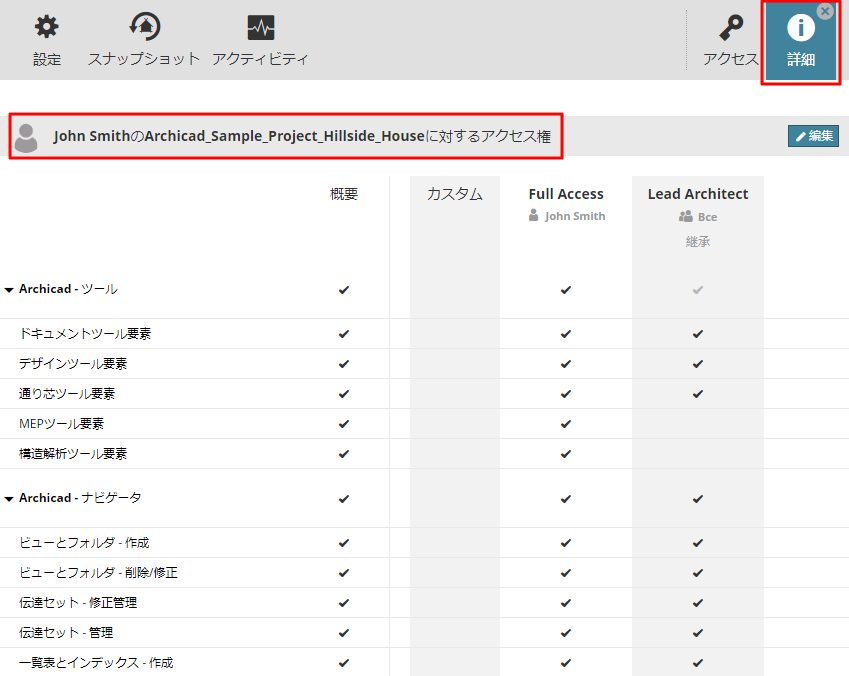Click the 一覧表とインデックス - 作成 row label
The height and width of the screenshot is (676, 849).
tap(96, 662)
